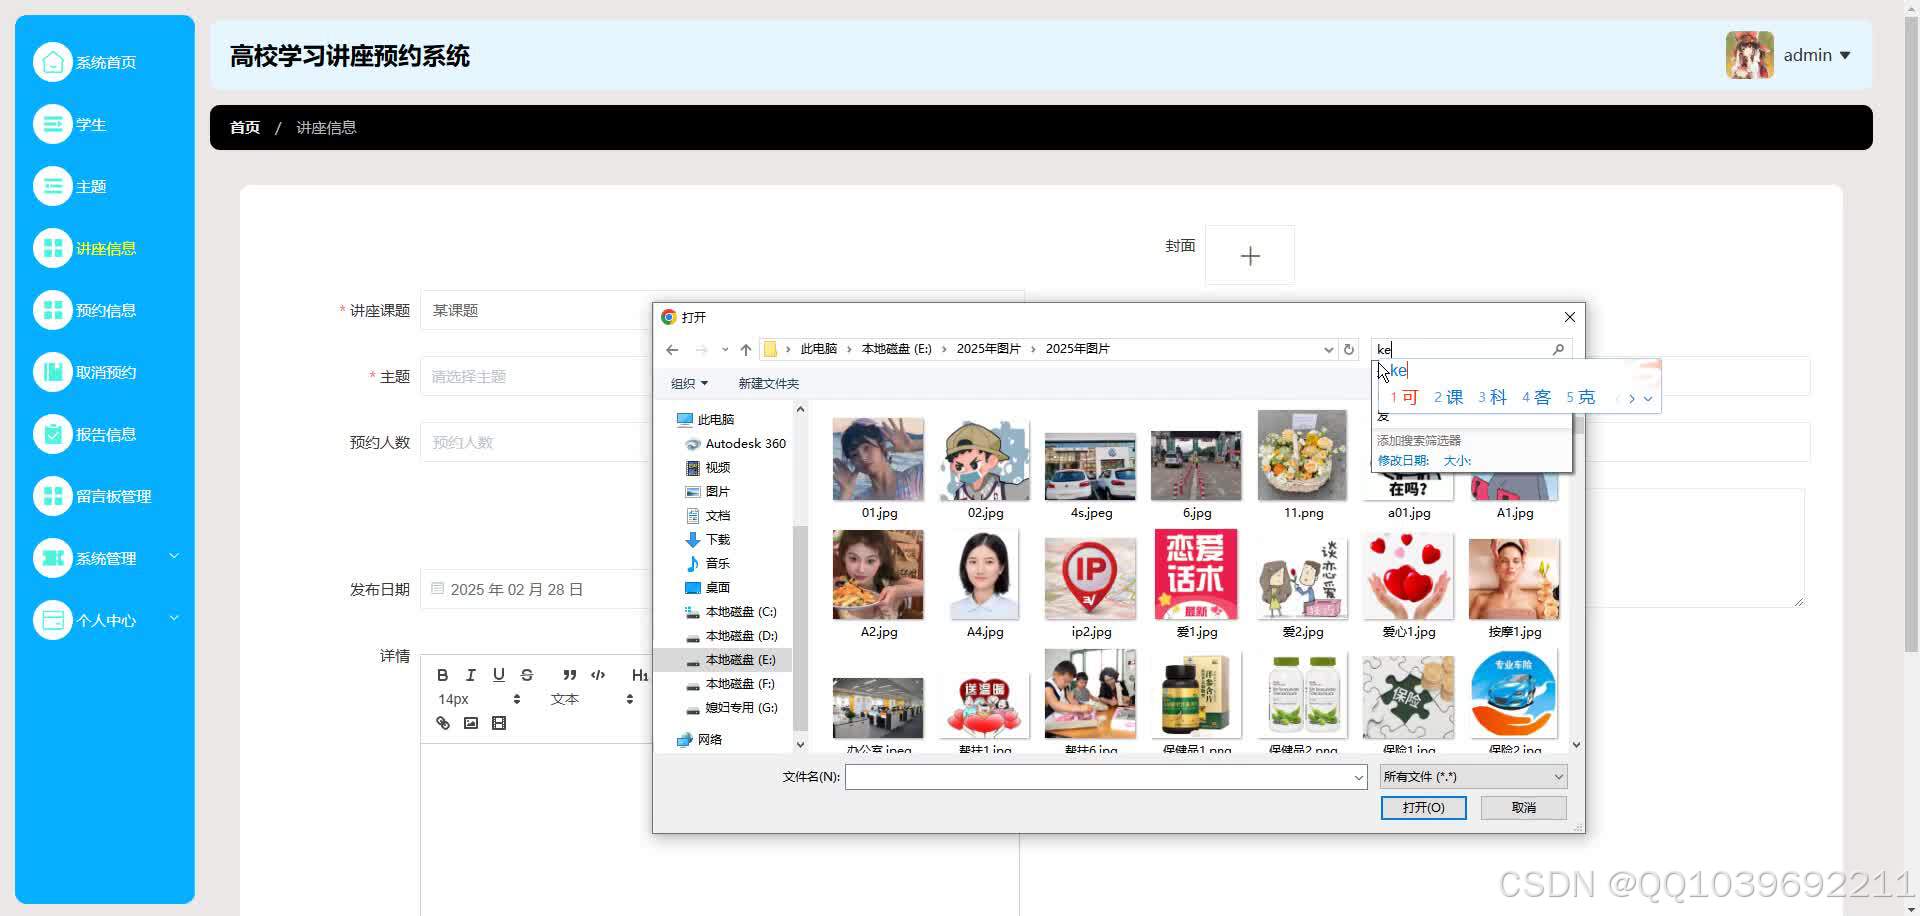Image resolution: width=1920 pixels, height=916 pixels.
Task: Go up one folder level
Action: coord(745,349)
